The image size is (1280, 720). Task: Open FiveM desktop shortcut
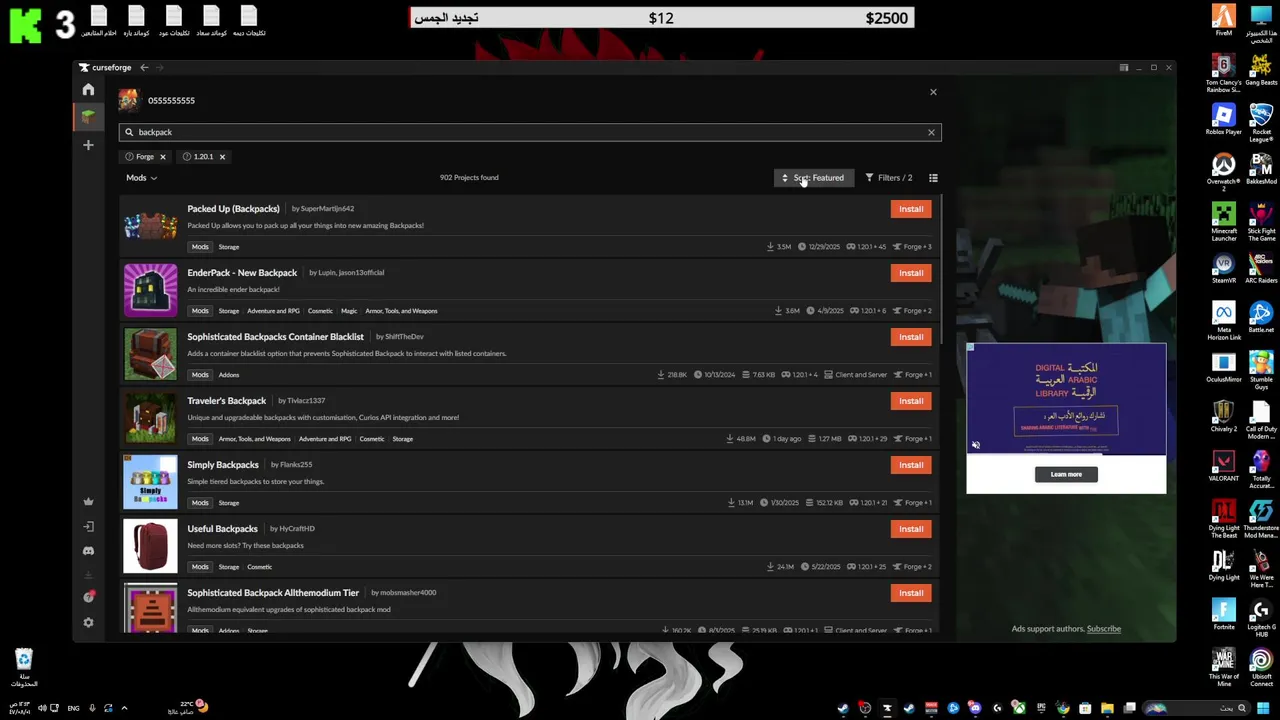click(x=1224, y=20)
